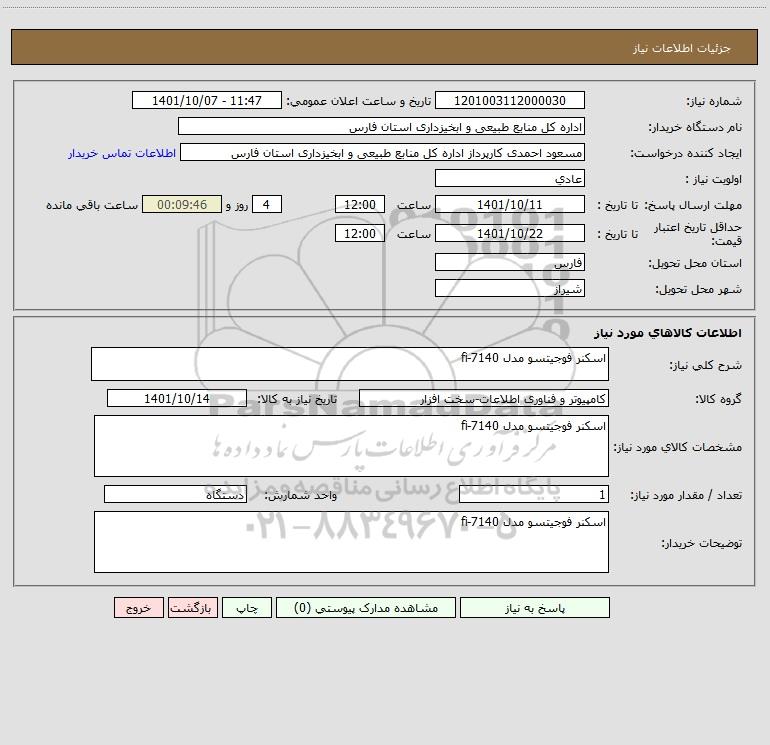Click the label شماره نیاز:

[x=714, y=101]
